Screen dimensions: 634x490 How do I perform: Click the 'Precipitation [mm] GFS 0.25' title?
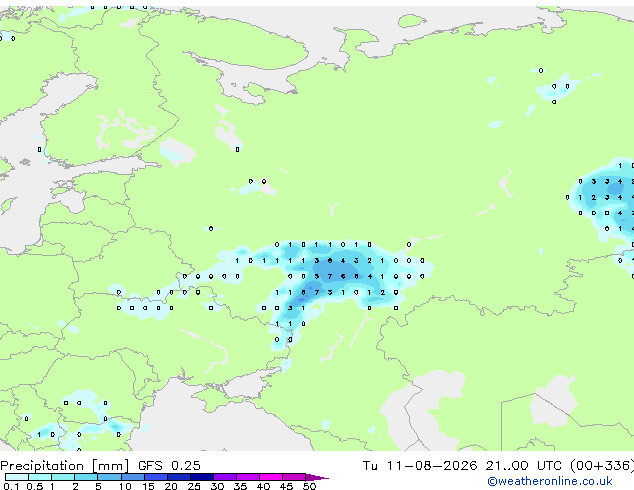(x=100, y=466)
